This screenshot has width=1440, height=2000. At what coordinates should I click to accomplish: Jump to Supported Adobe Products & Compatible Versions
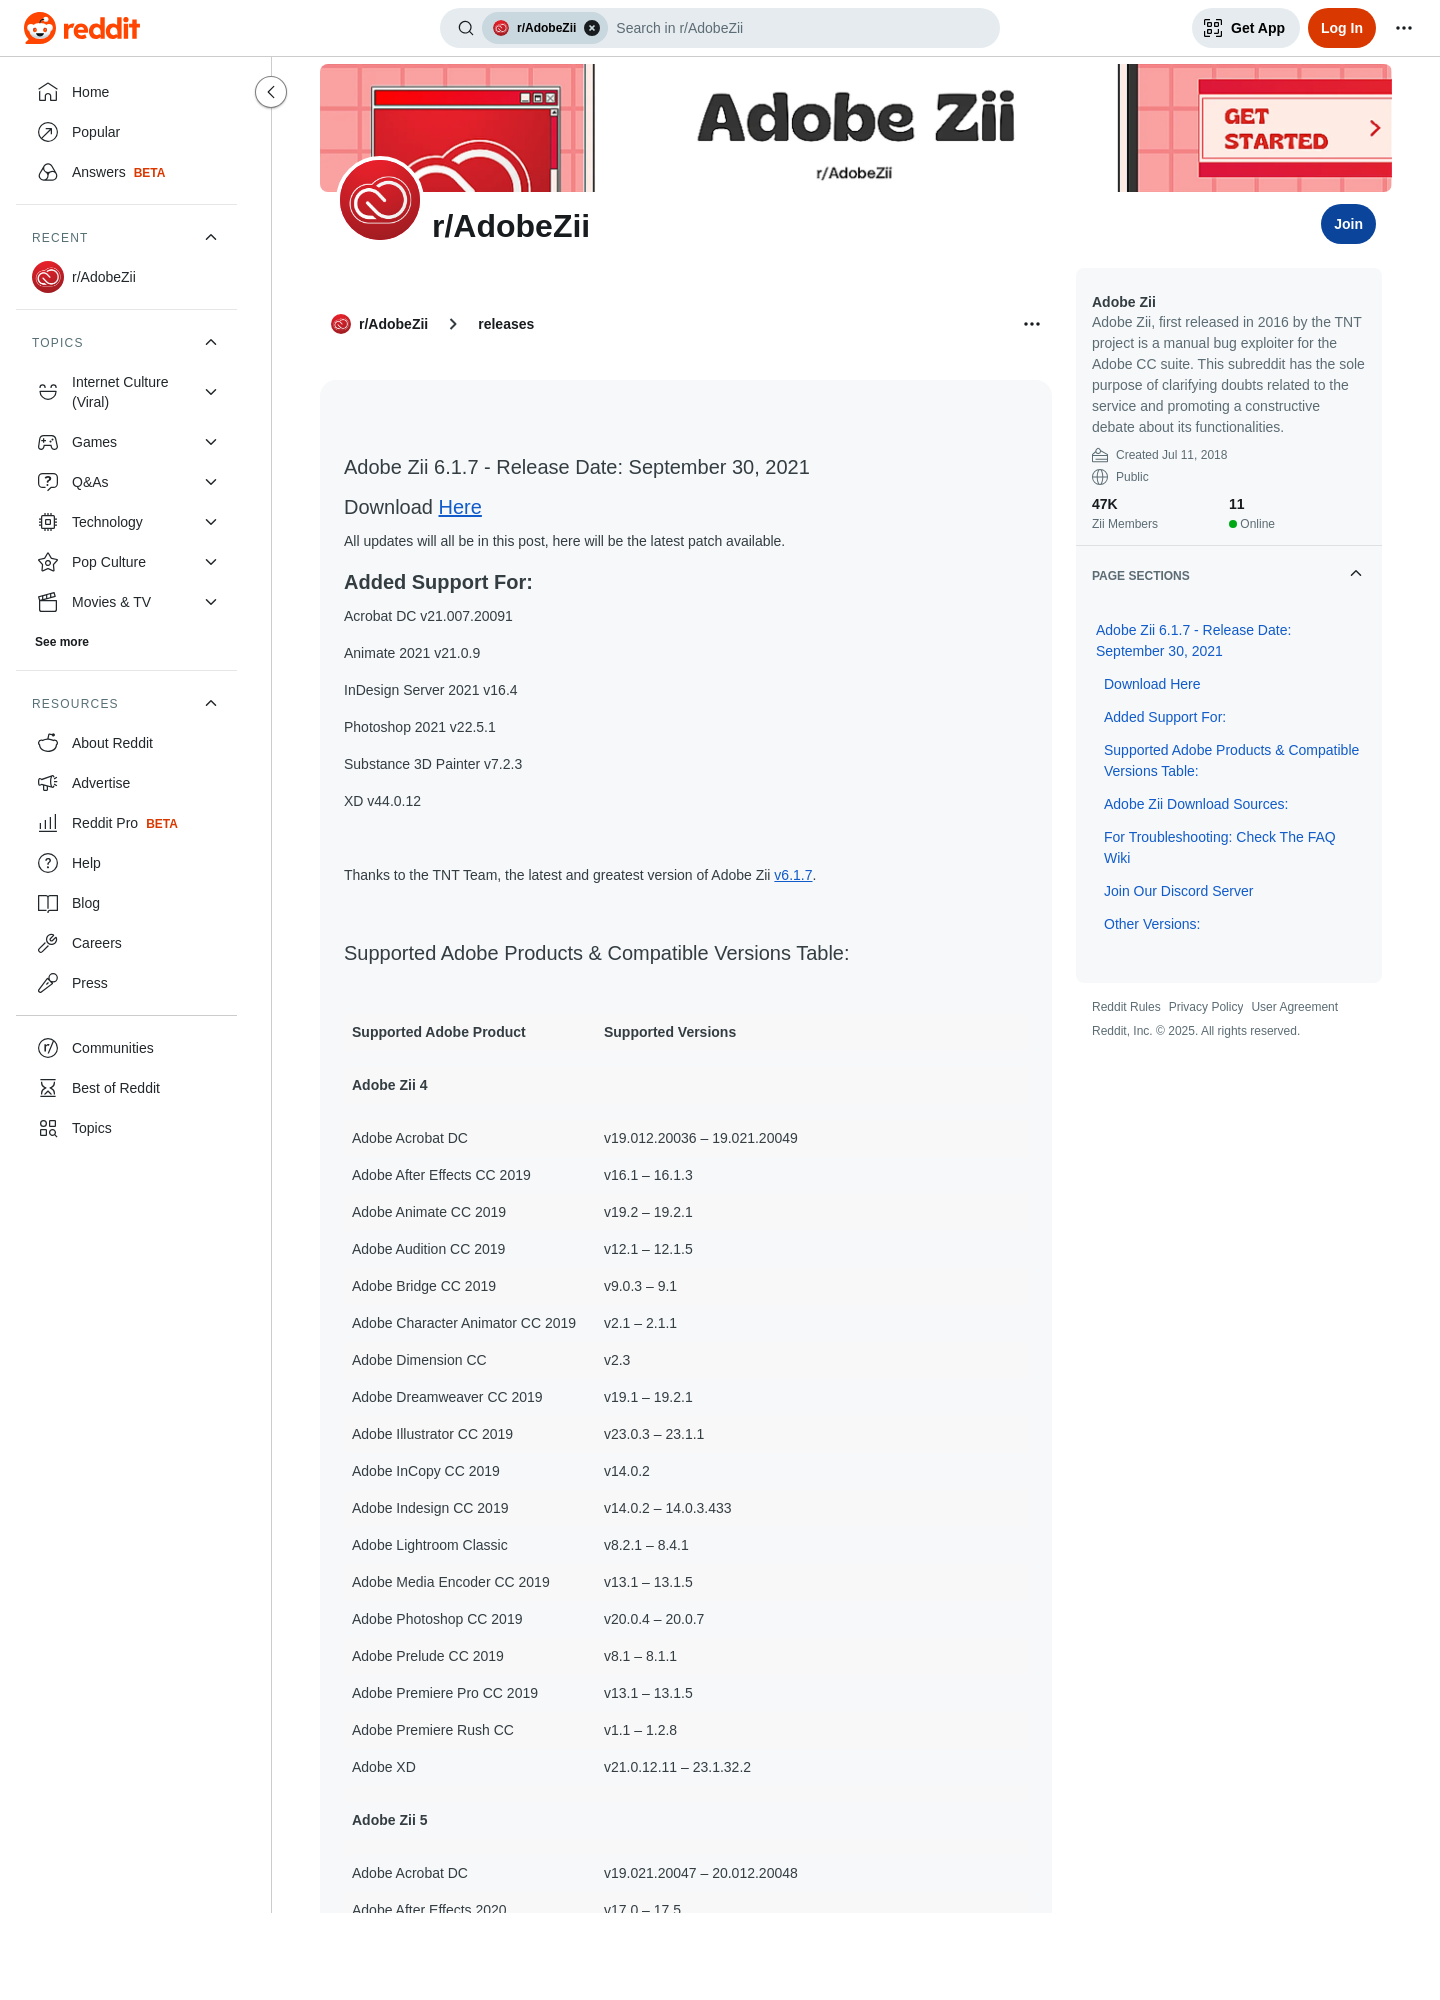click(x=1231, y=760)
